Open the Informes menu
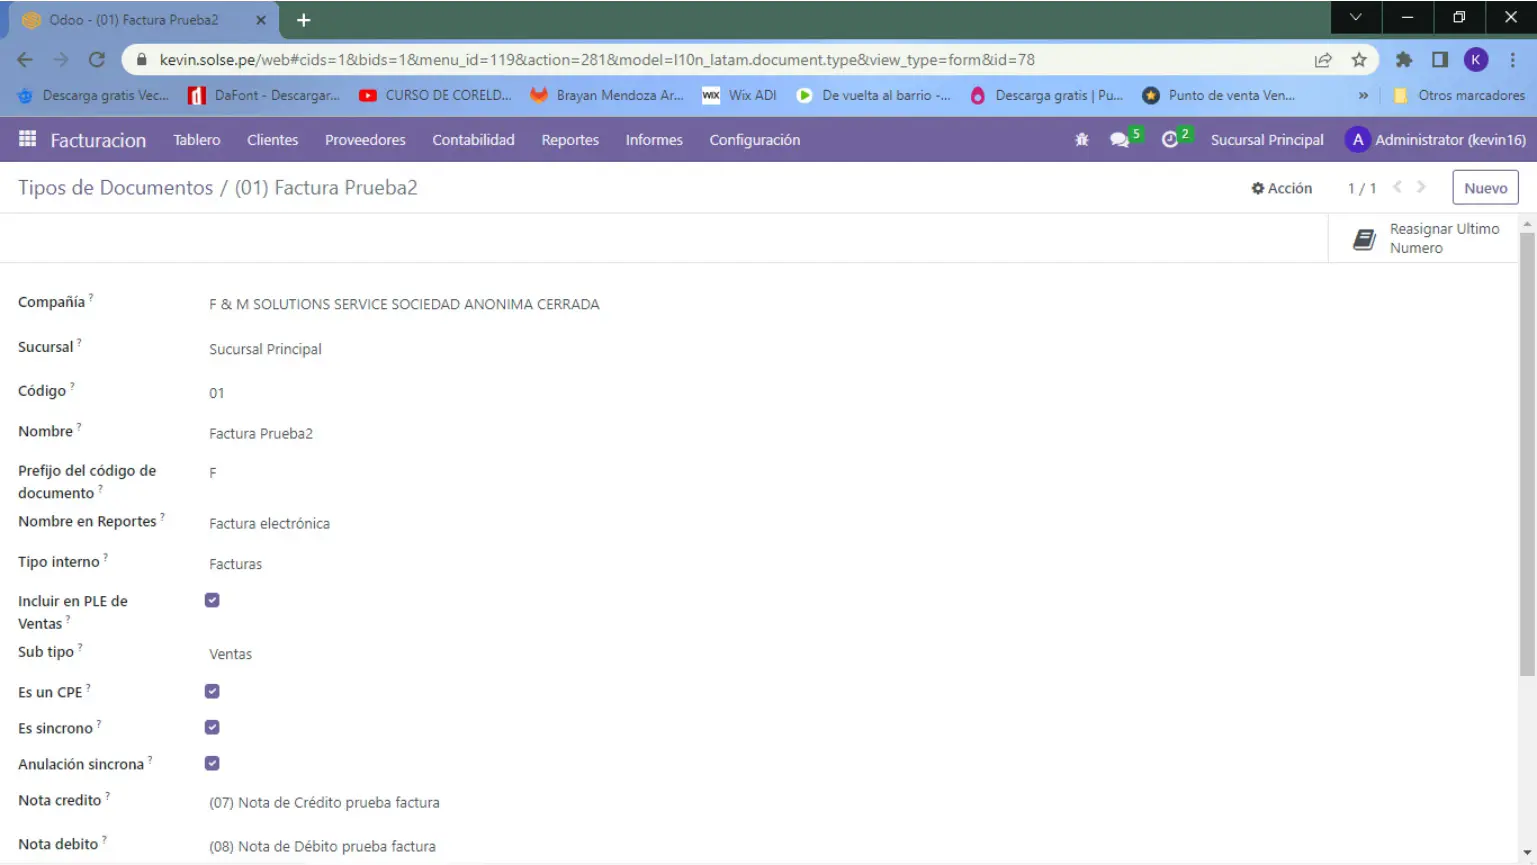This screenshot has width=1537, height=865. 654,140
